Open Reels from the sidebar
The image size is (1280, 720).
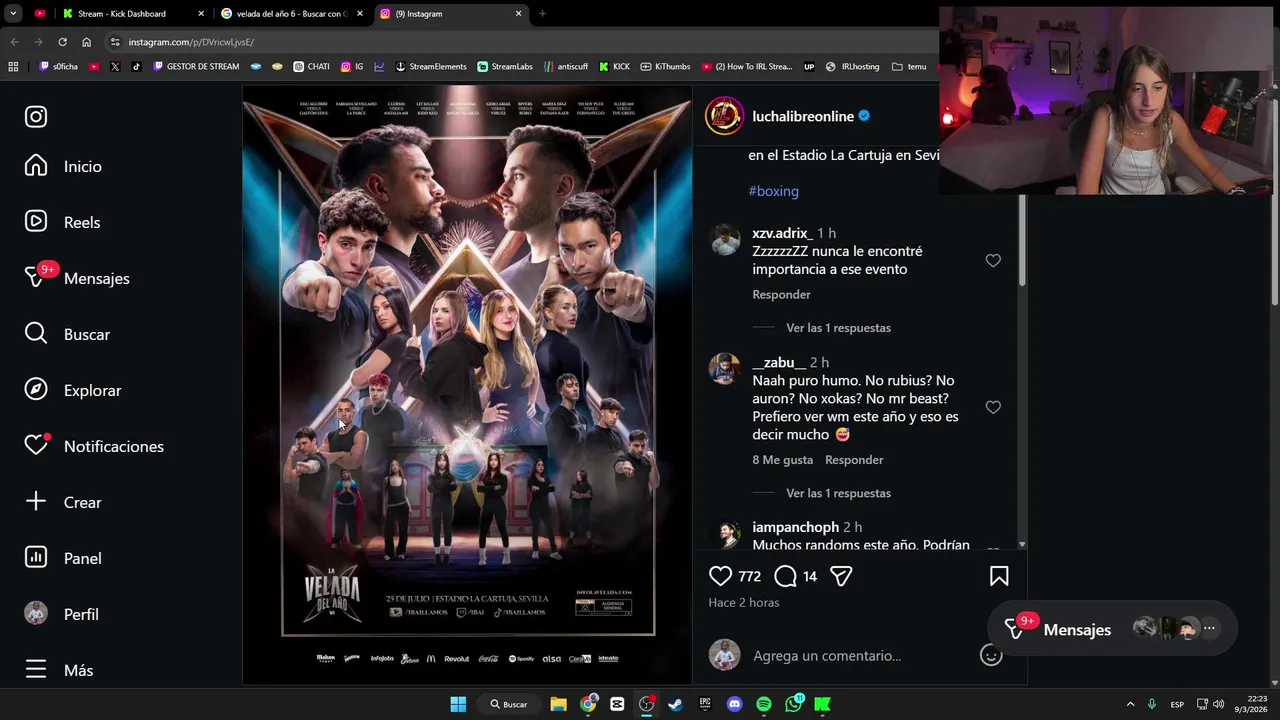(x=63, y=222)
